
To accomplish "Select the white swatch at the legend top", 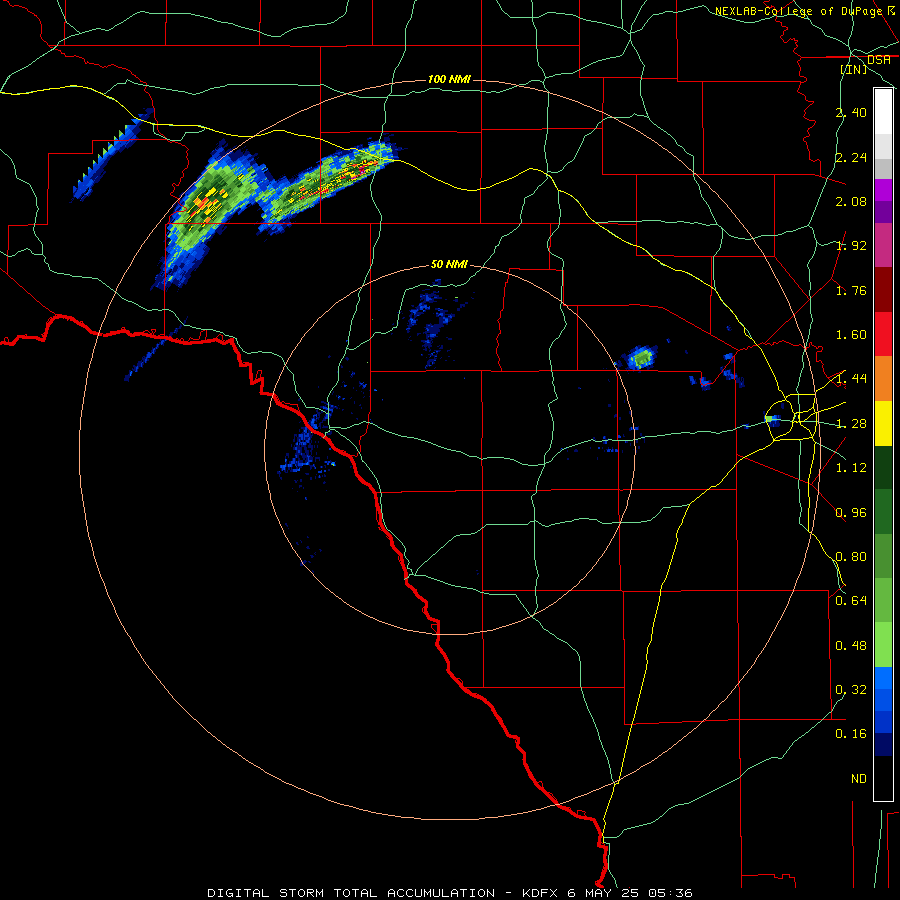I will pos(883,111).
